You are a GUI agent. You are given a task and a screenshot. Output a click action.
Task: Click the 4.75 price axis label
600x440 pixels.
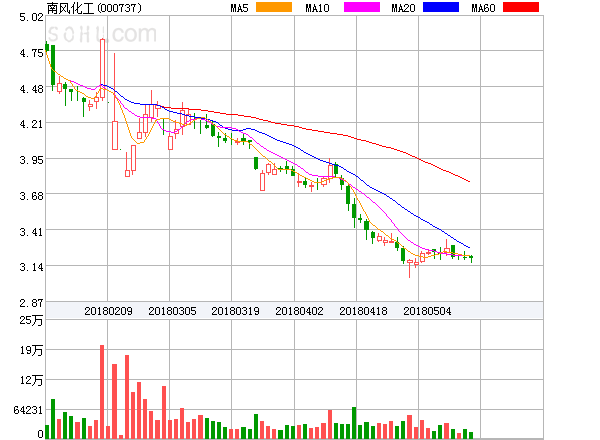[31, 53]
